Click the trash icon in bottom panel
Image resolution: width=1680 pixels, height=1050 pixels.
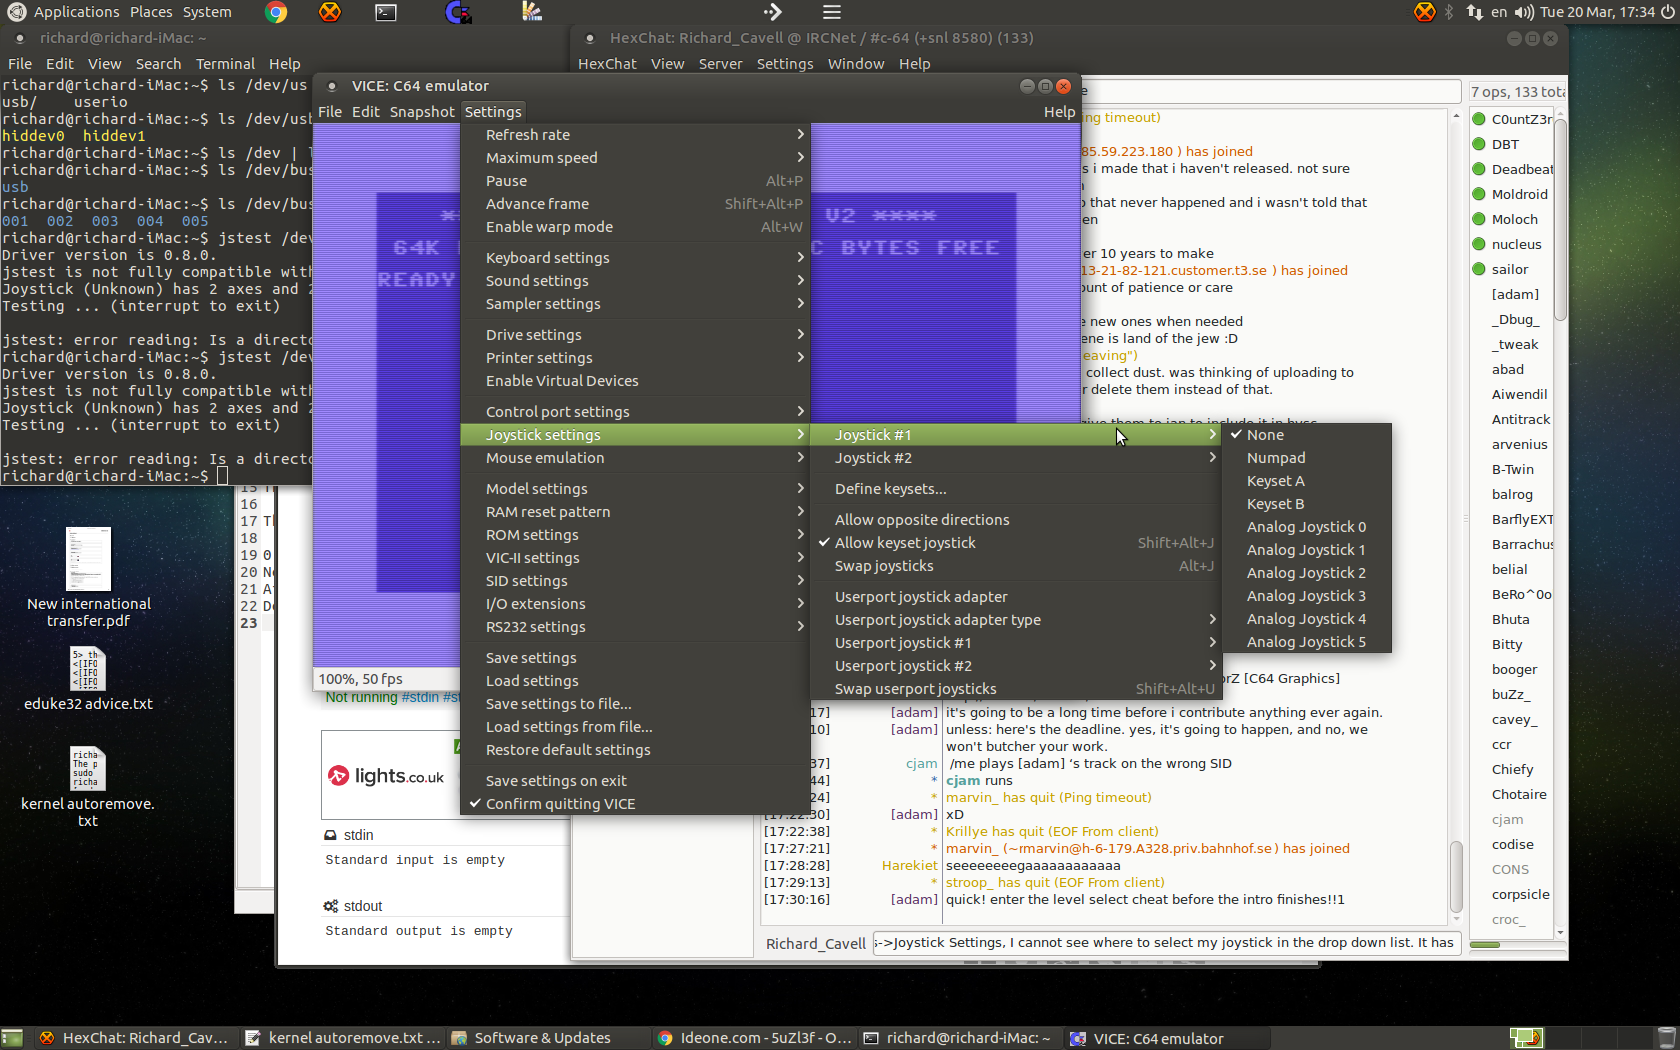[x=1666, y=1038]
